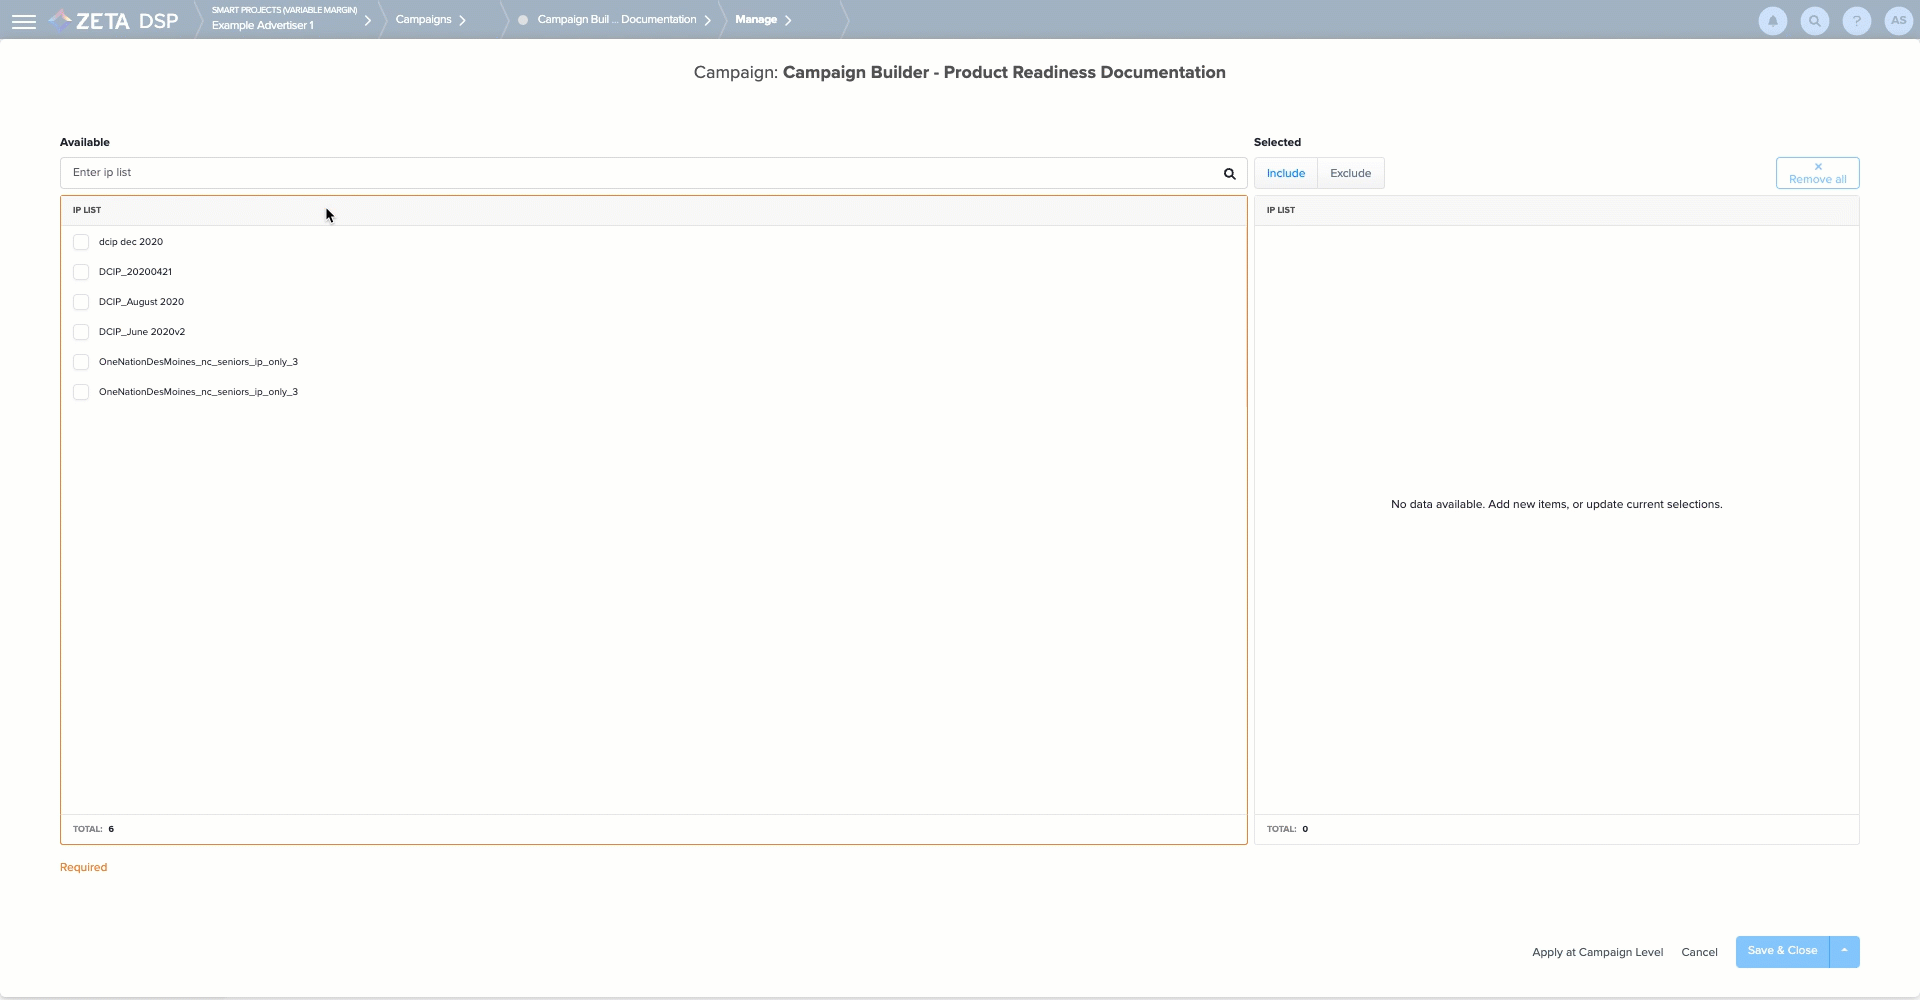The height and width of the screenshot is (1000, 1920).
Task: Click Apply at Campaign Level
Action: [x=1597, y=952]
